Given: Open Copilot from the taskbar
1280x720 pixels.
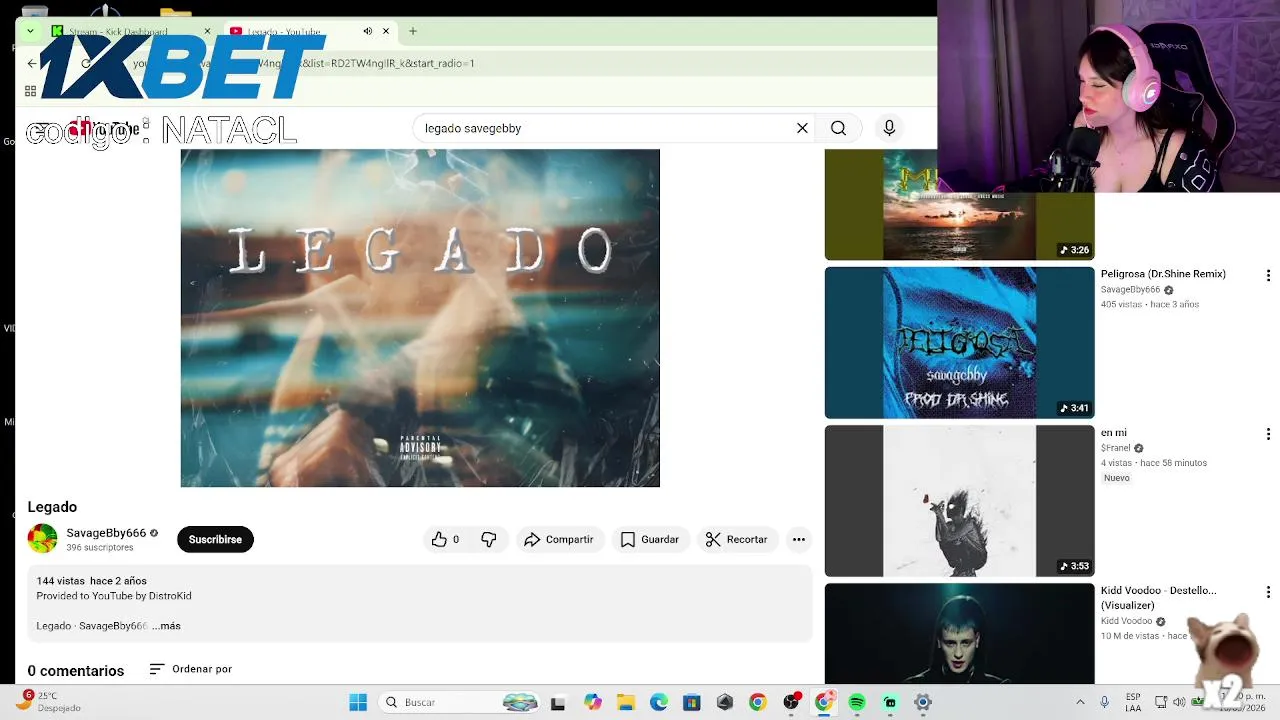Looking at the screenshot, I should (593, 702).
